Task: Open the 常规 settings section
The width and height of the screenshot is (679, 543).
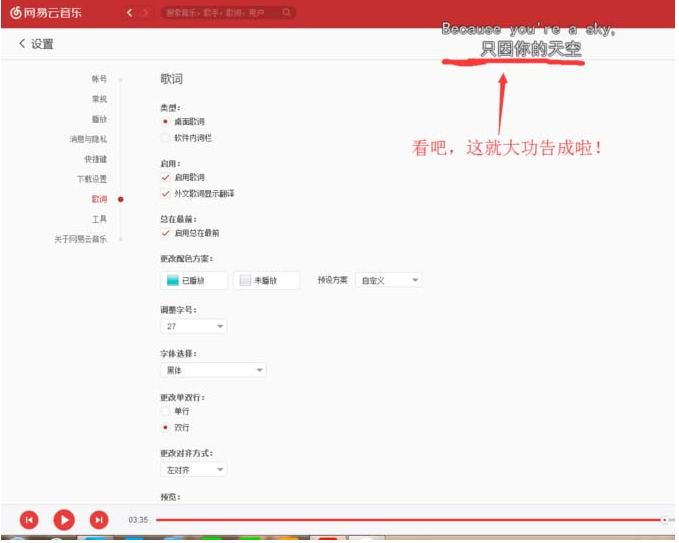Action: [x=99, y=100]
